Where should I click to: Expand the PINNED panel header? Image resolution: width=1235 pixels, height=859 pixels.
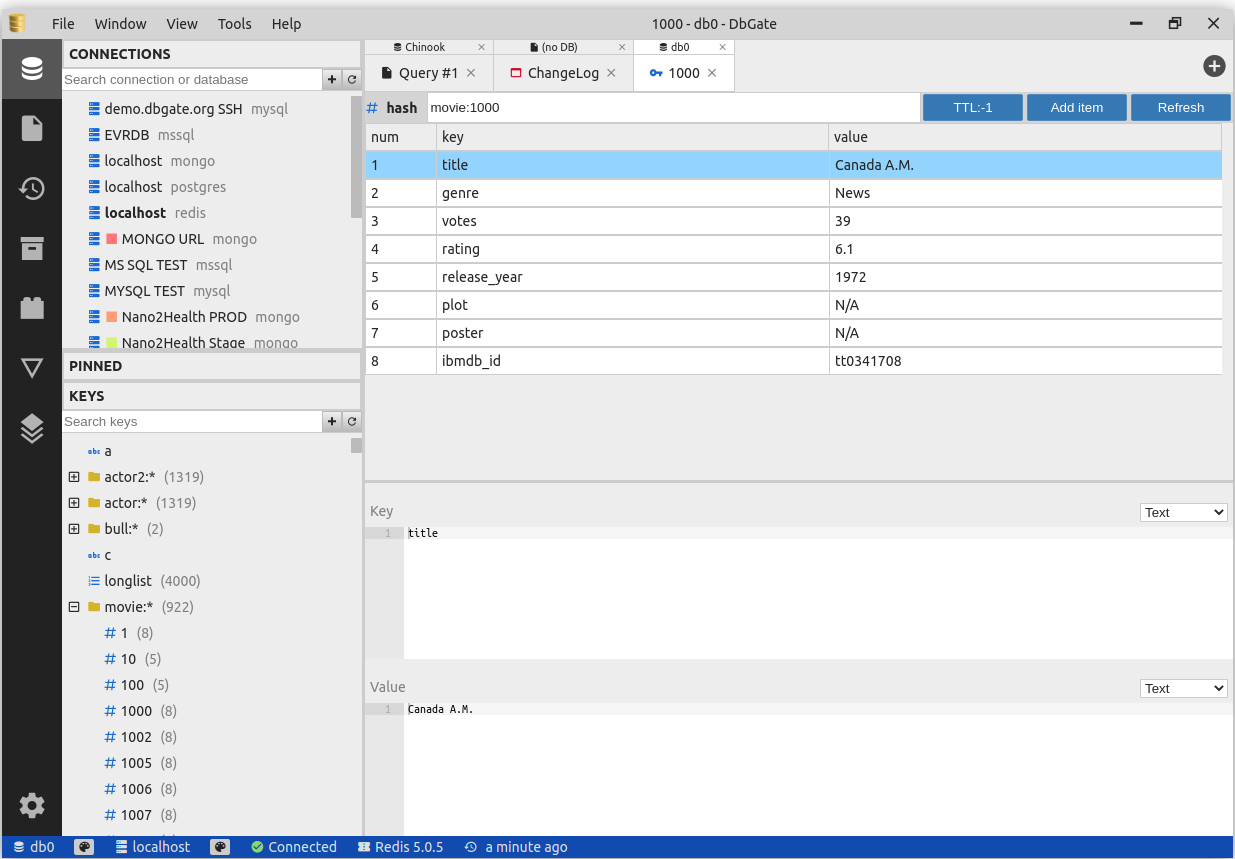click(212, 366)
